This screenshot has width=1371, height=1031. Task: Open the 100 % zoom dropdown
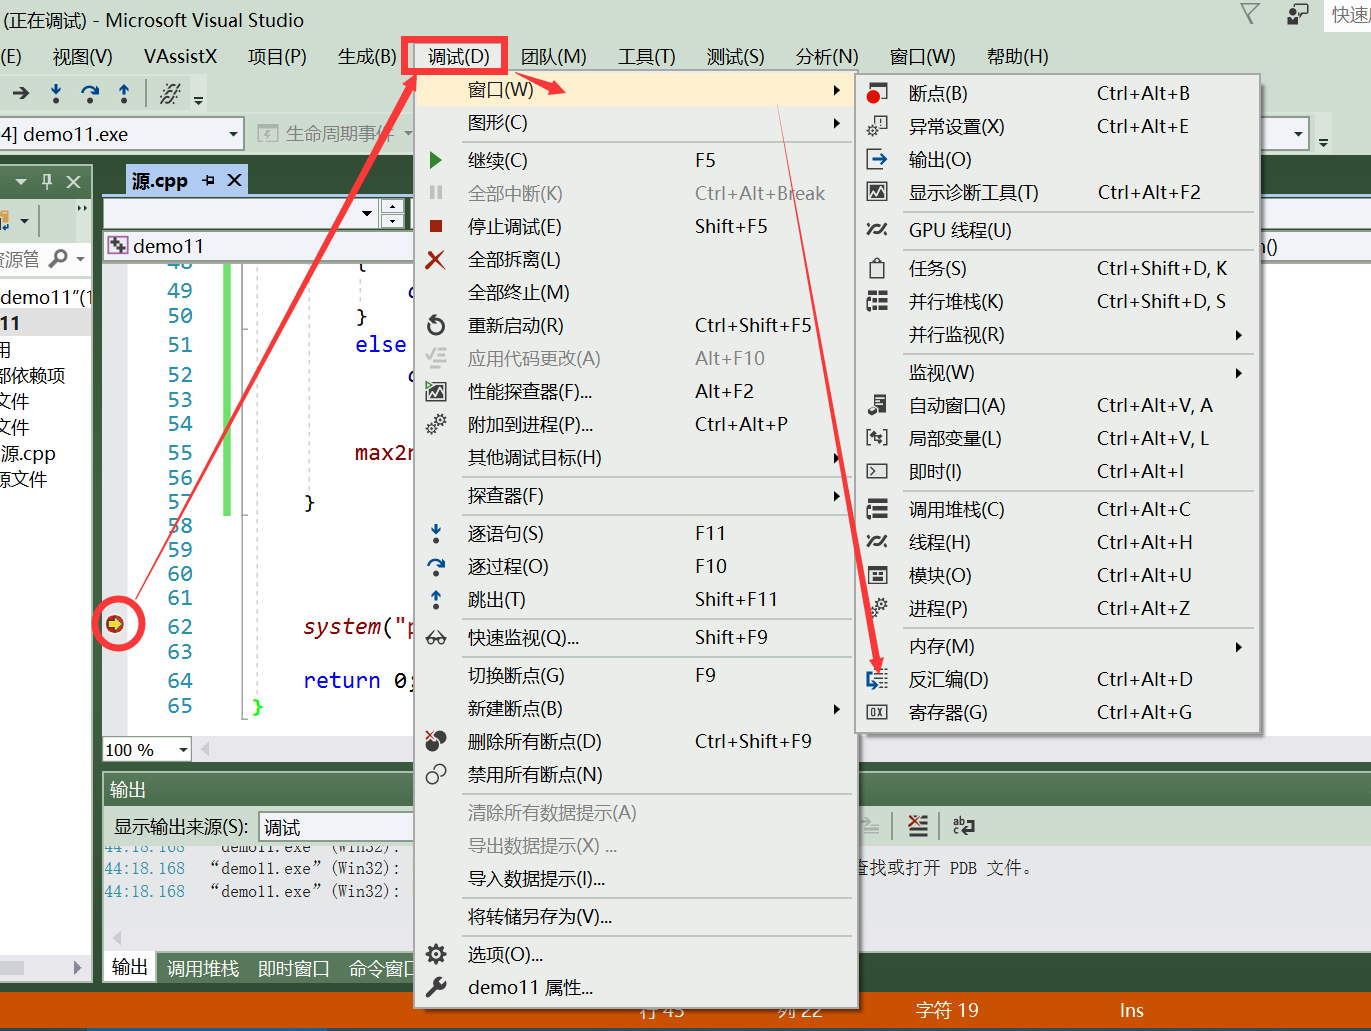pos(183,750)
